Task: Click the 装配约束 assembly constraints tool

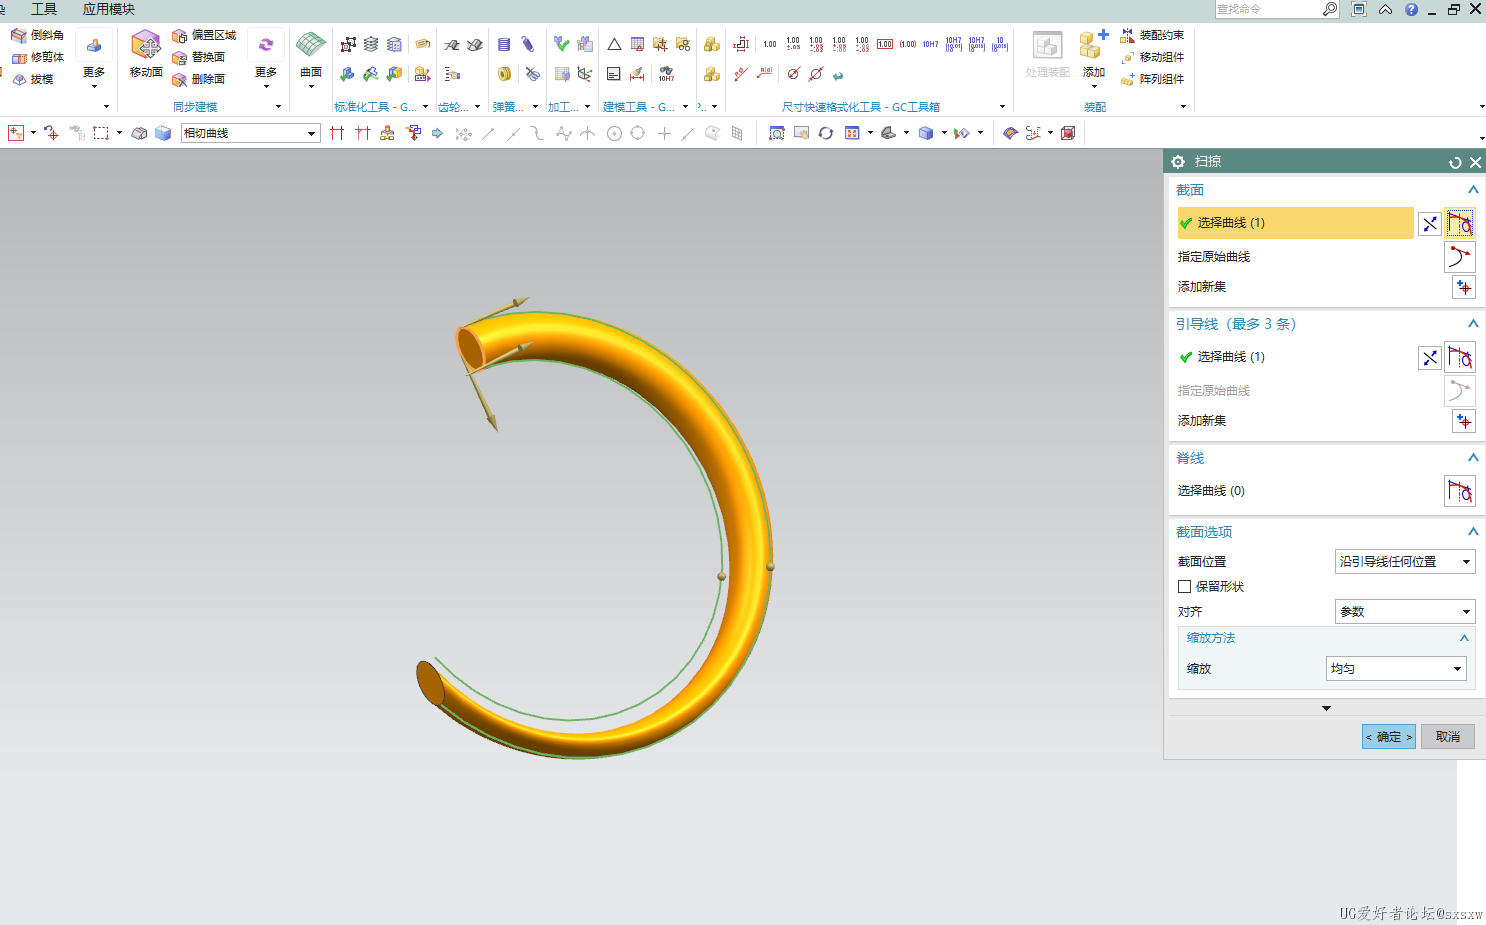Action: 1152,35
